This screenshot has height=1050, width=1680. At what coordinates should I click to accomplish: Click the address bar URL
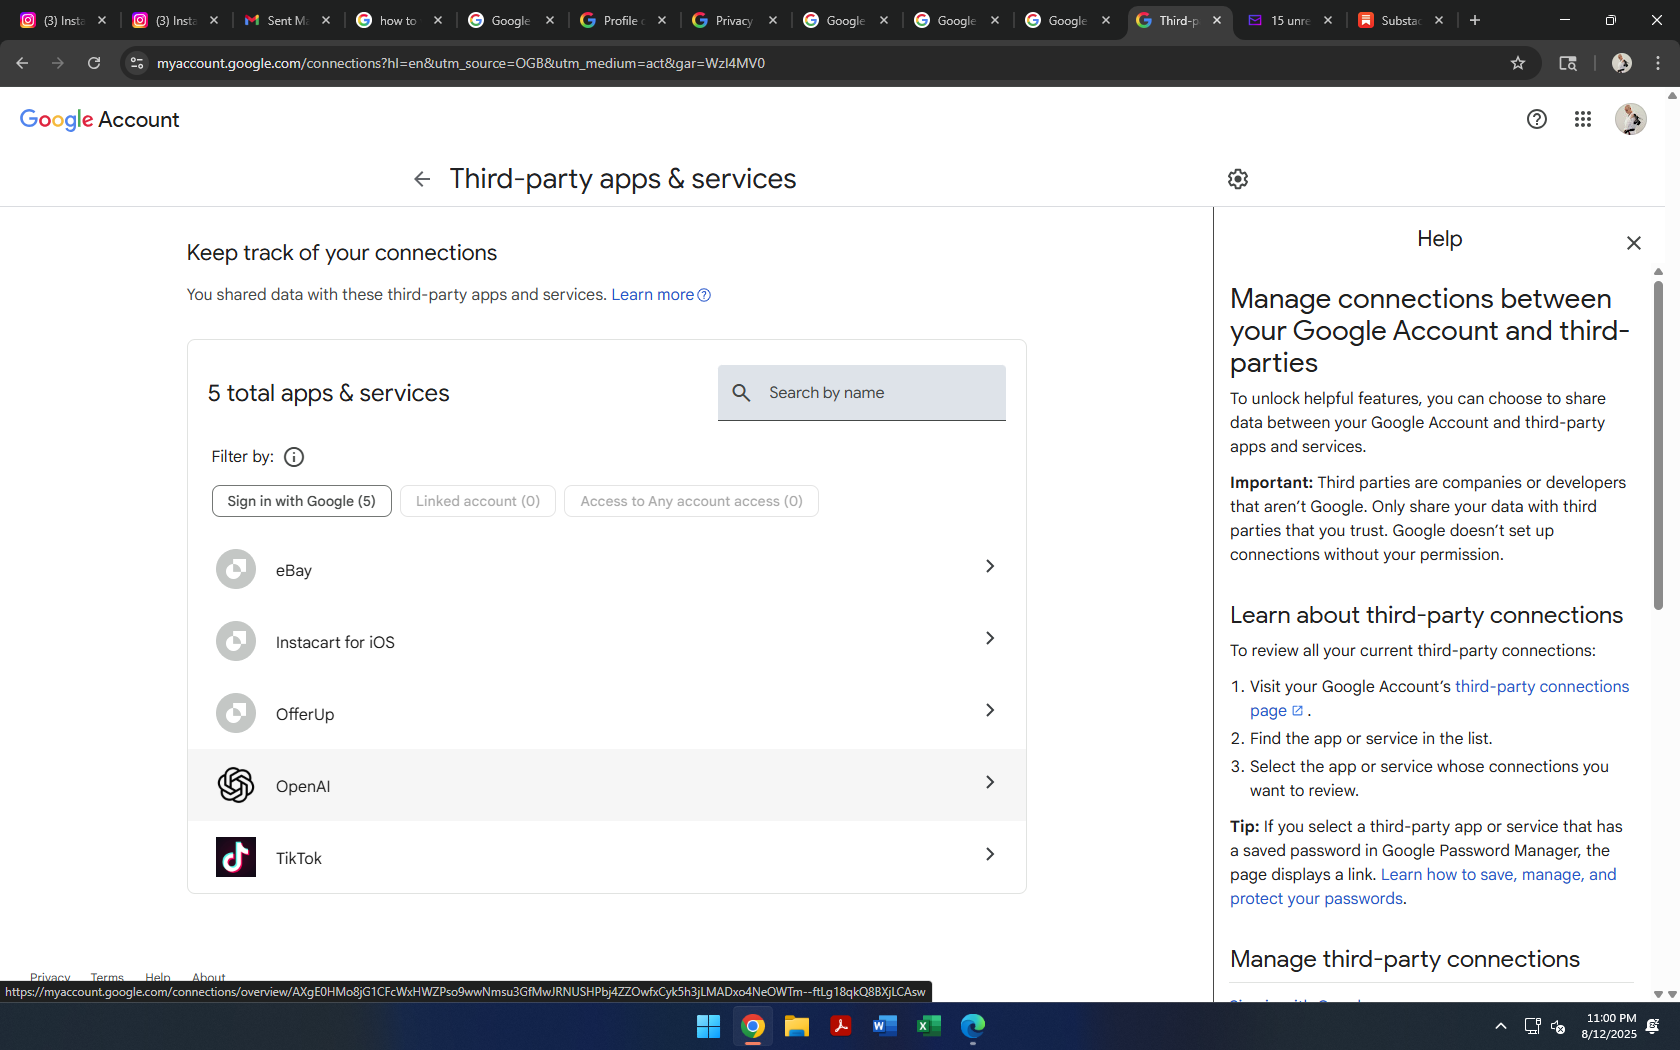coord(461,63)
